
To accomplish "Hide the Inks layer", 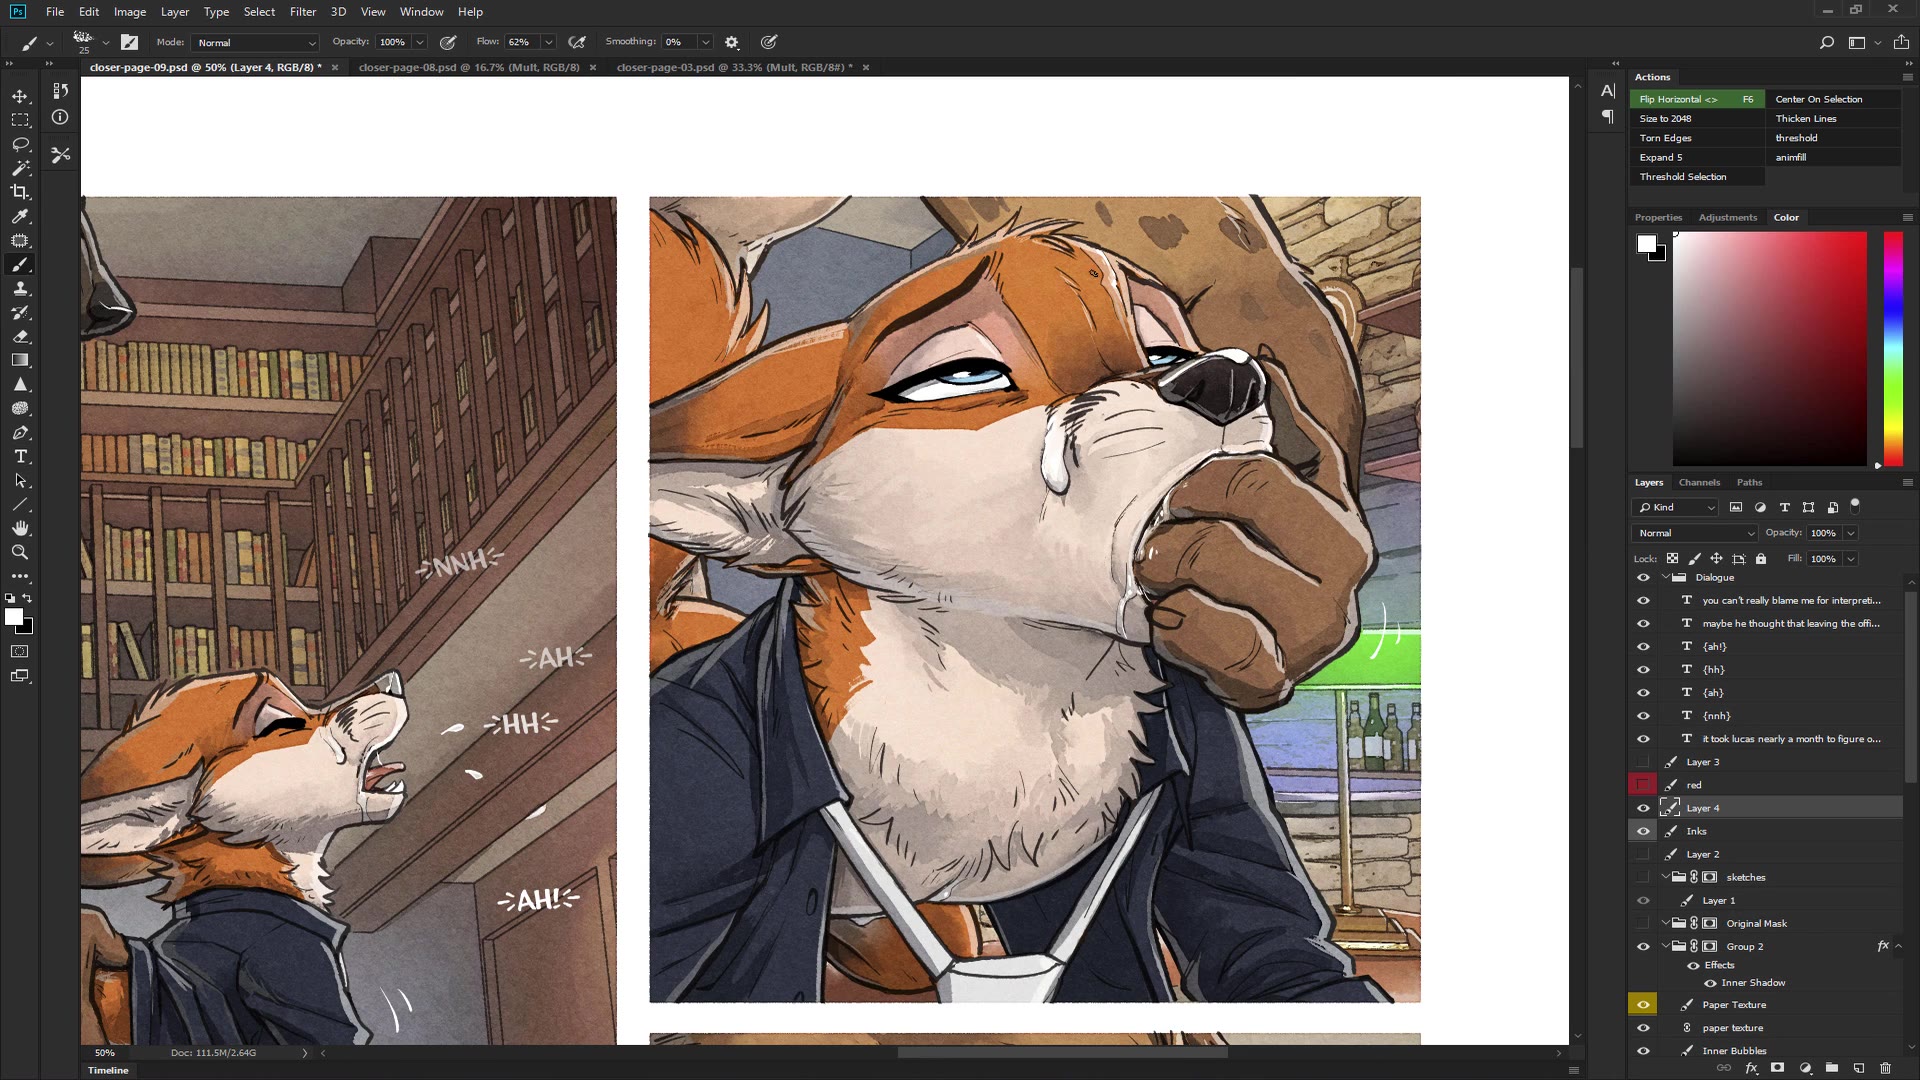I will click(x=1643, y=831).
